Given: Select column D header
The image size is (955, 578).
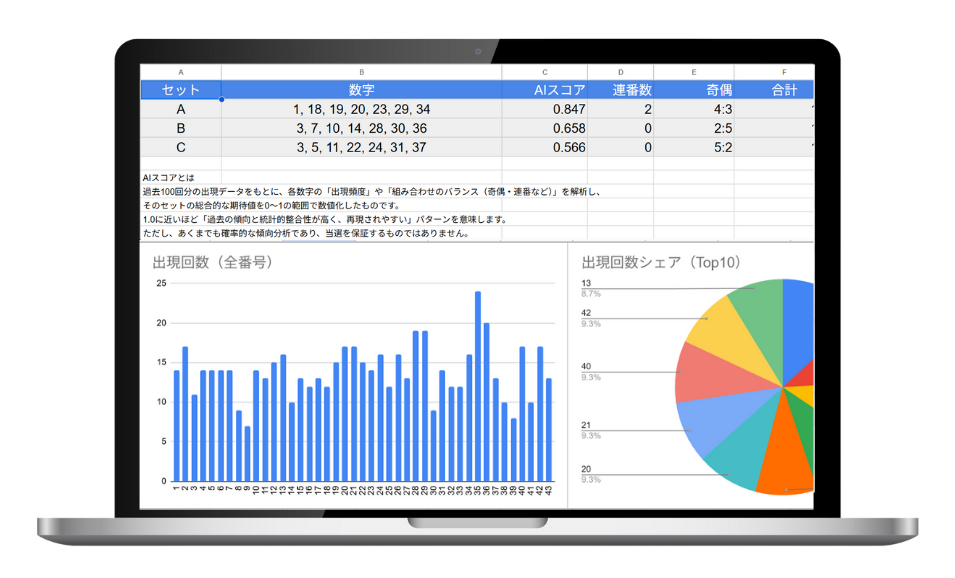Looking at the screenshot, I should tap(620, 72).
